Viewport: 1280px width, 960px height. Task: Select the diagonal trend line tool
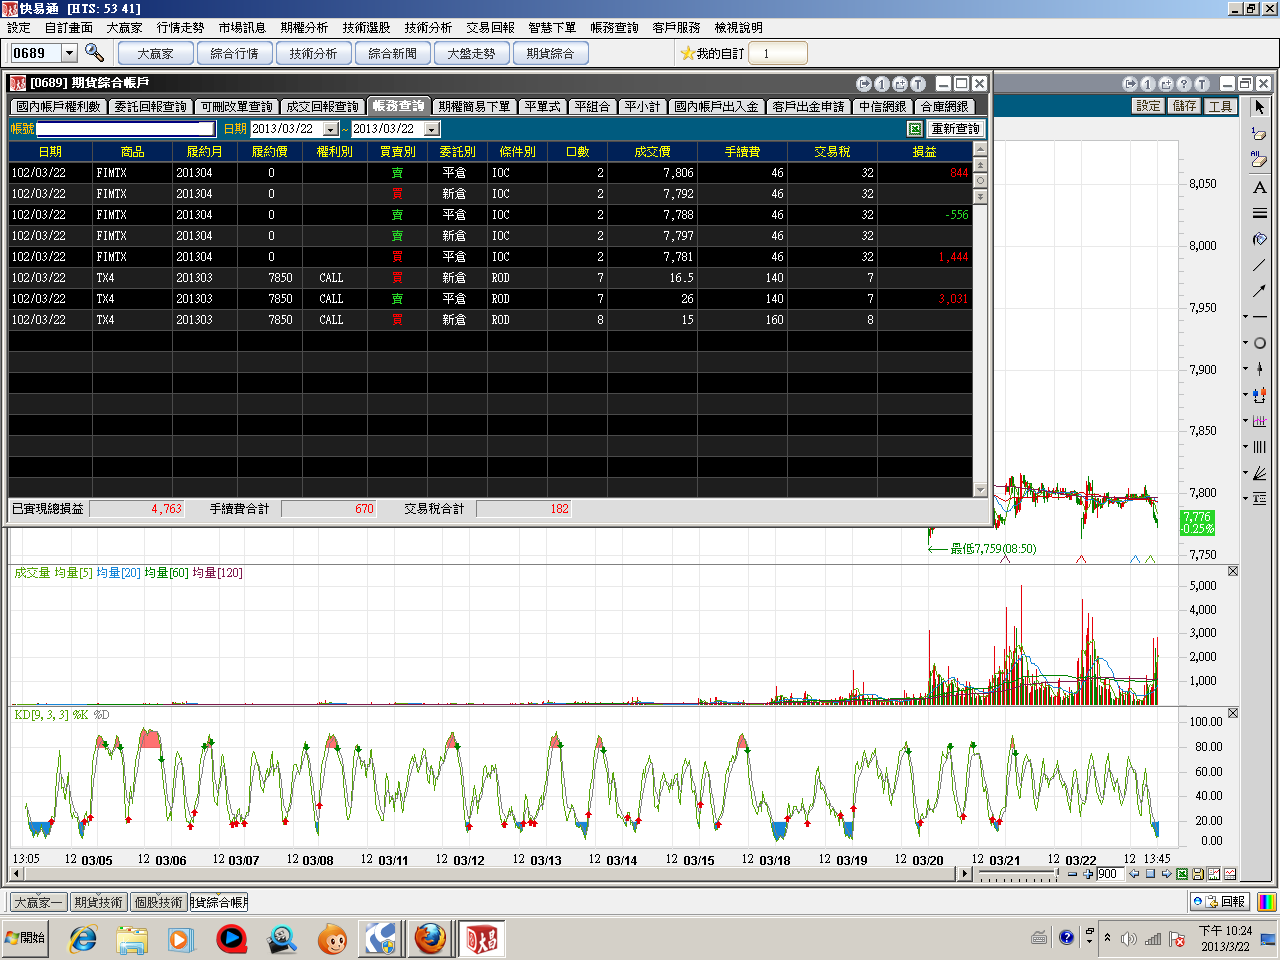tap(1259, 265)
